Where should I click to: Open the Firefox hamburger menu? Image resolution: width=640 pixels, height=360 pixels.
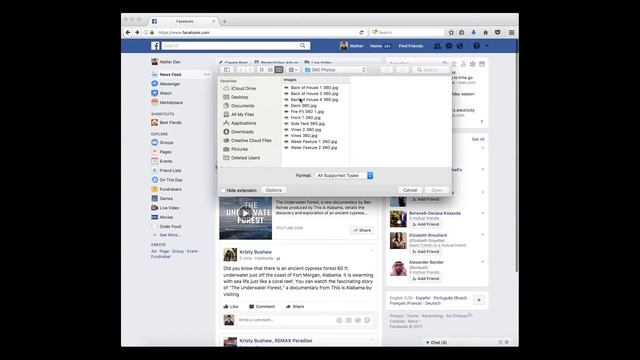pos(511,32)
